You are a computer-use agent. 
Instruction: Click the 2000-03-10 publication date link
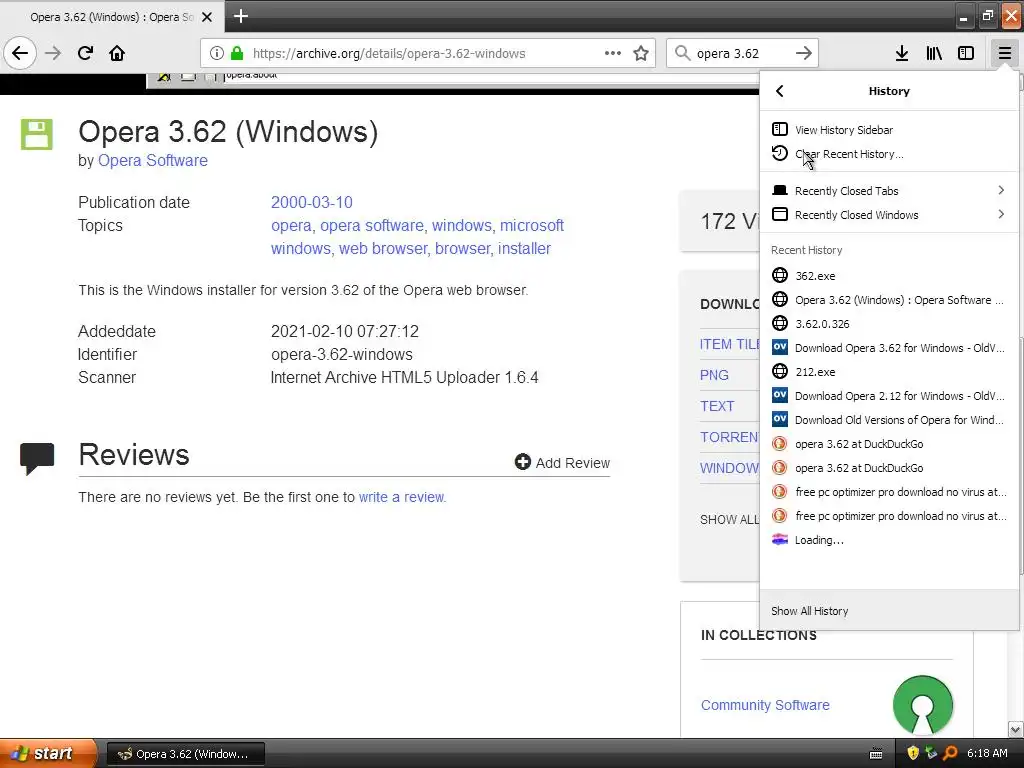(312, 202)
